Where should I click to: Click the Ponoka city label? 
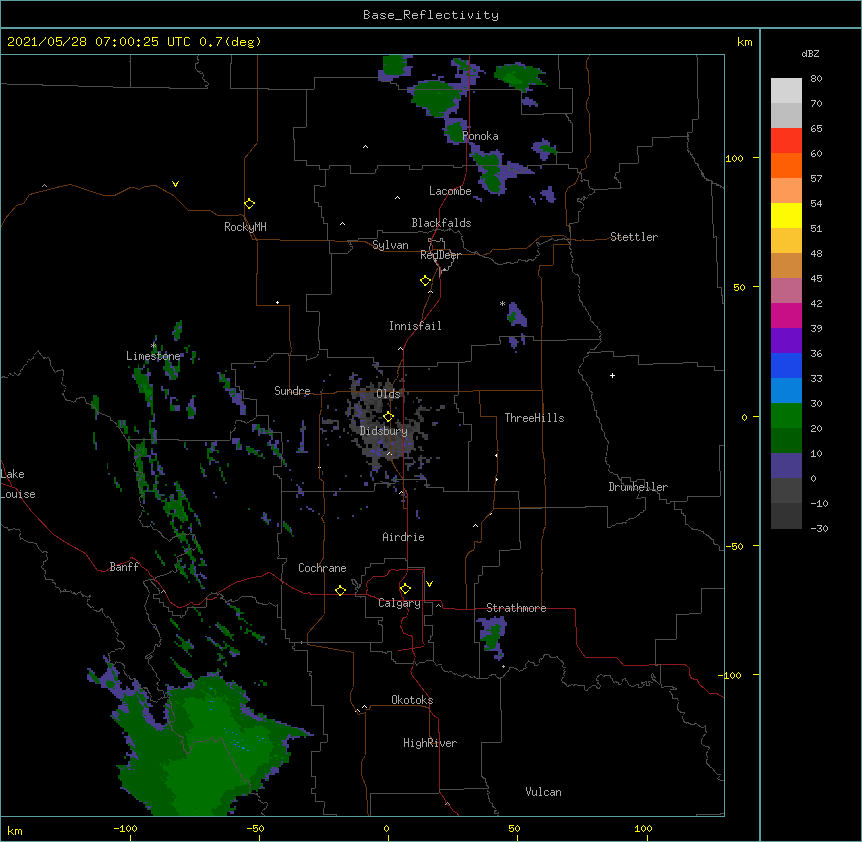(x=480, y=136)
